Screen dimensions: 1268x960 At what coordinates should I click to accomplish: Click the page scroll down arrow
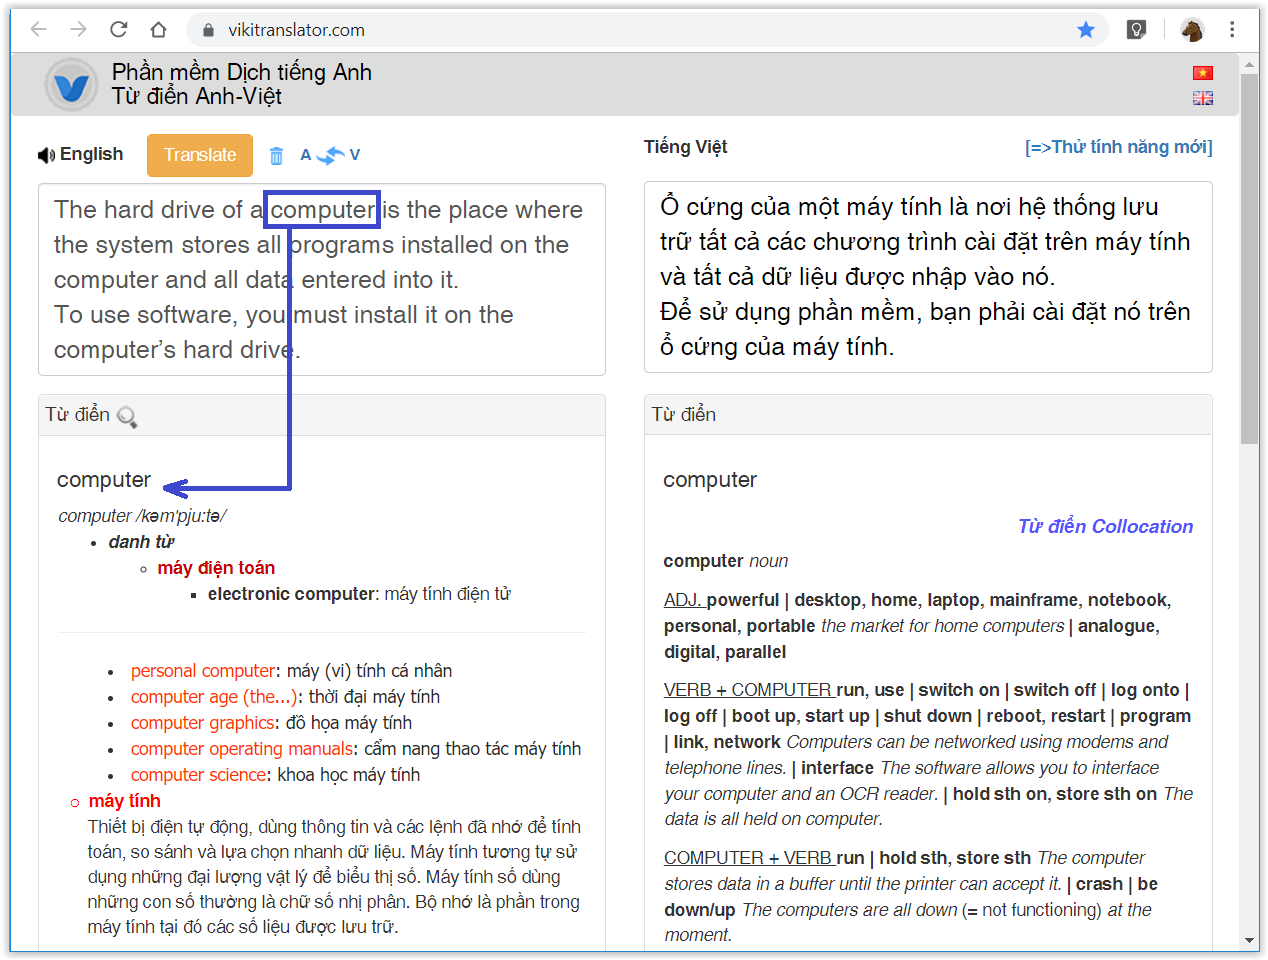click(x=1249, y=940)
